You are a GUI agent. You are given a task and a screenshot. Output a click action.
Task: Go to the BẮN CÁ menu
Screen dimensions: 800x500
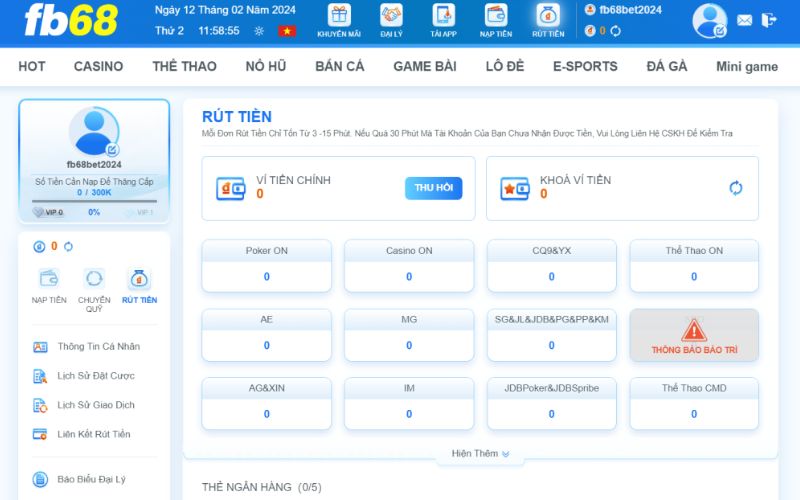tap(339, 66)
